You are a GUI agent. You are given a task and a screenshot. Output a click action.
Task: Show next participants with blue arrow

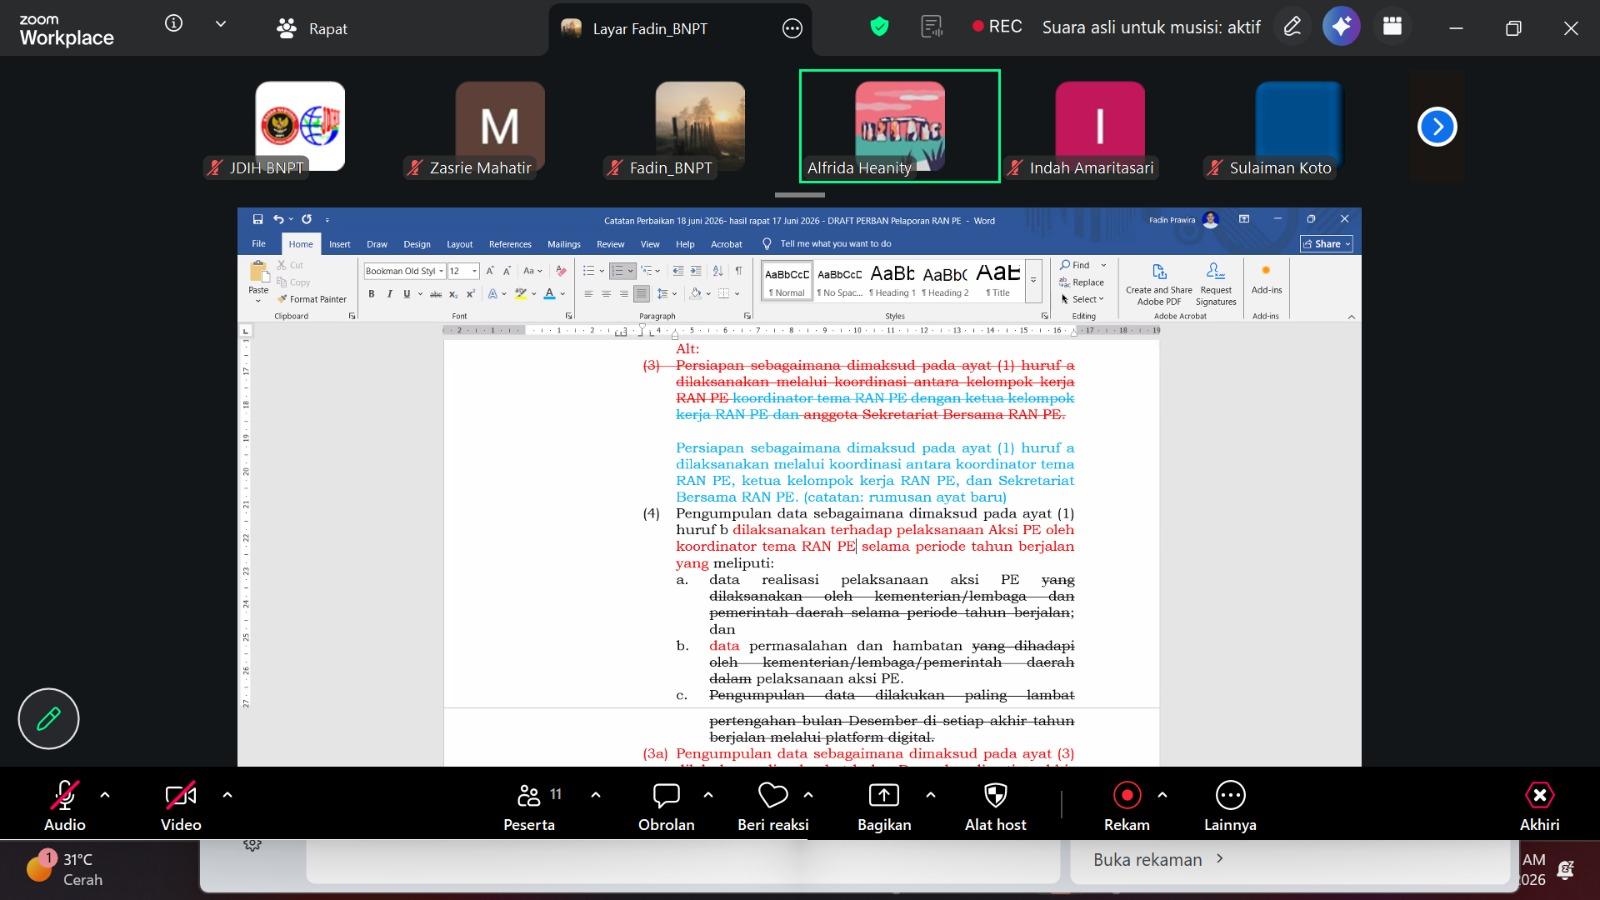(x=1437, y=126)
